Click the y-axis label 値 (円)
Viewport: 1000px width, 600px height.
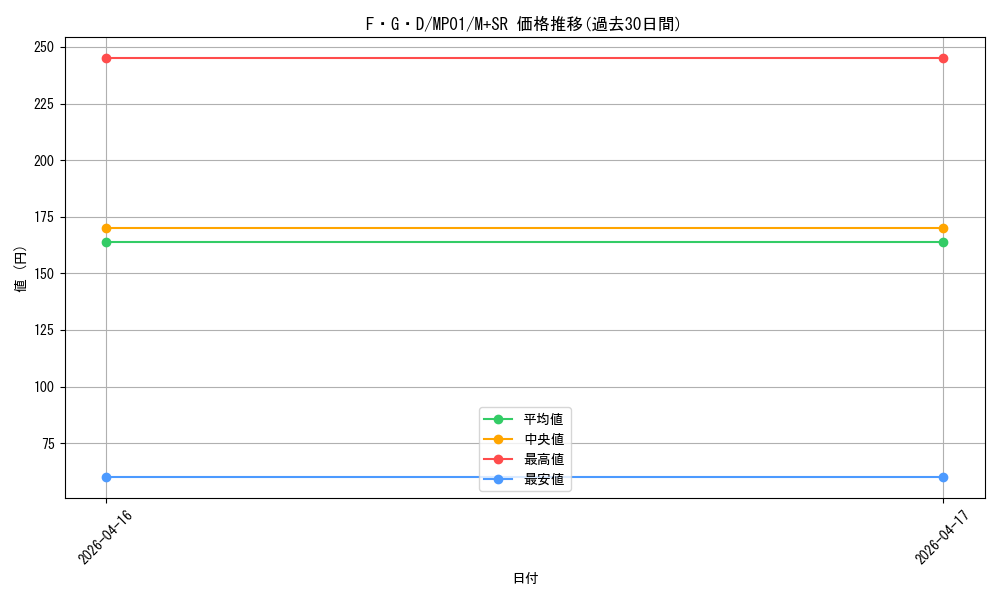[21, 268]
